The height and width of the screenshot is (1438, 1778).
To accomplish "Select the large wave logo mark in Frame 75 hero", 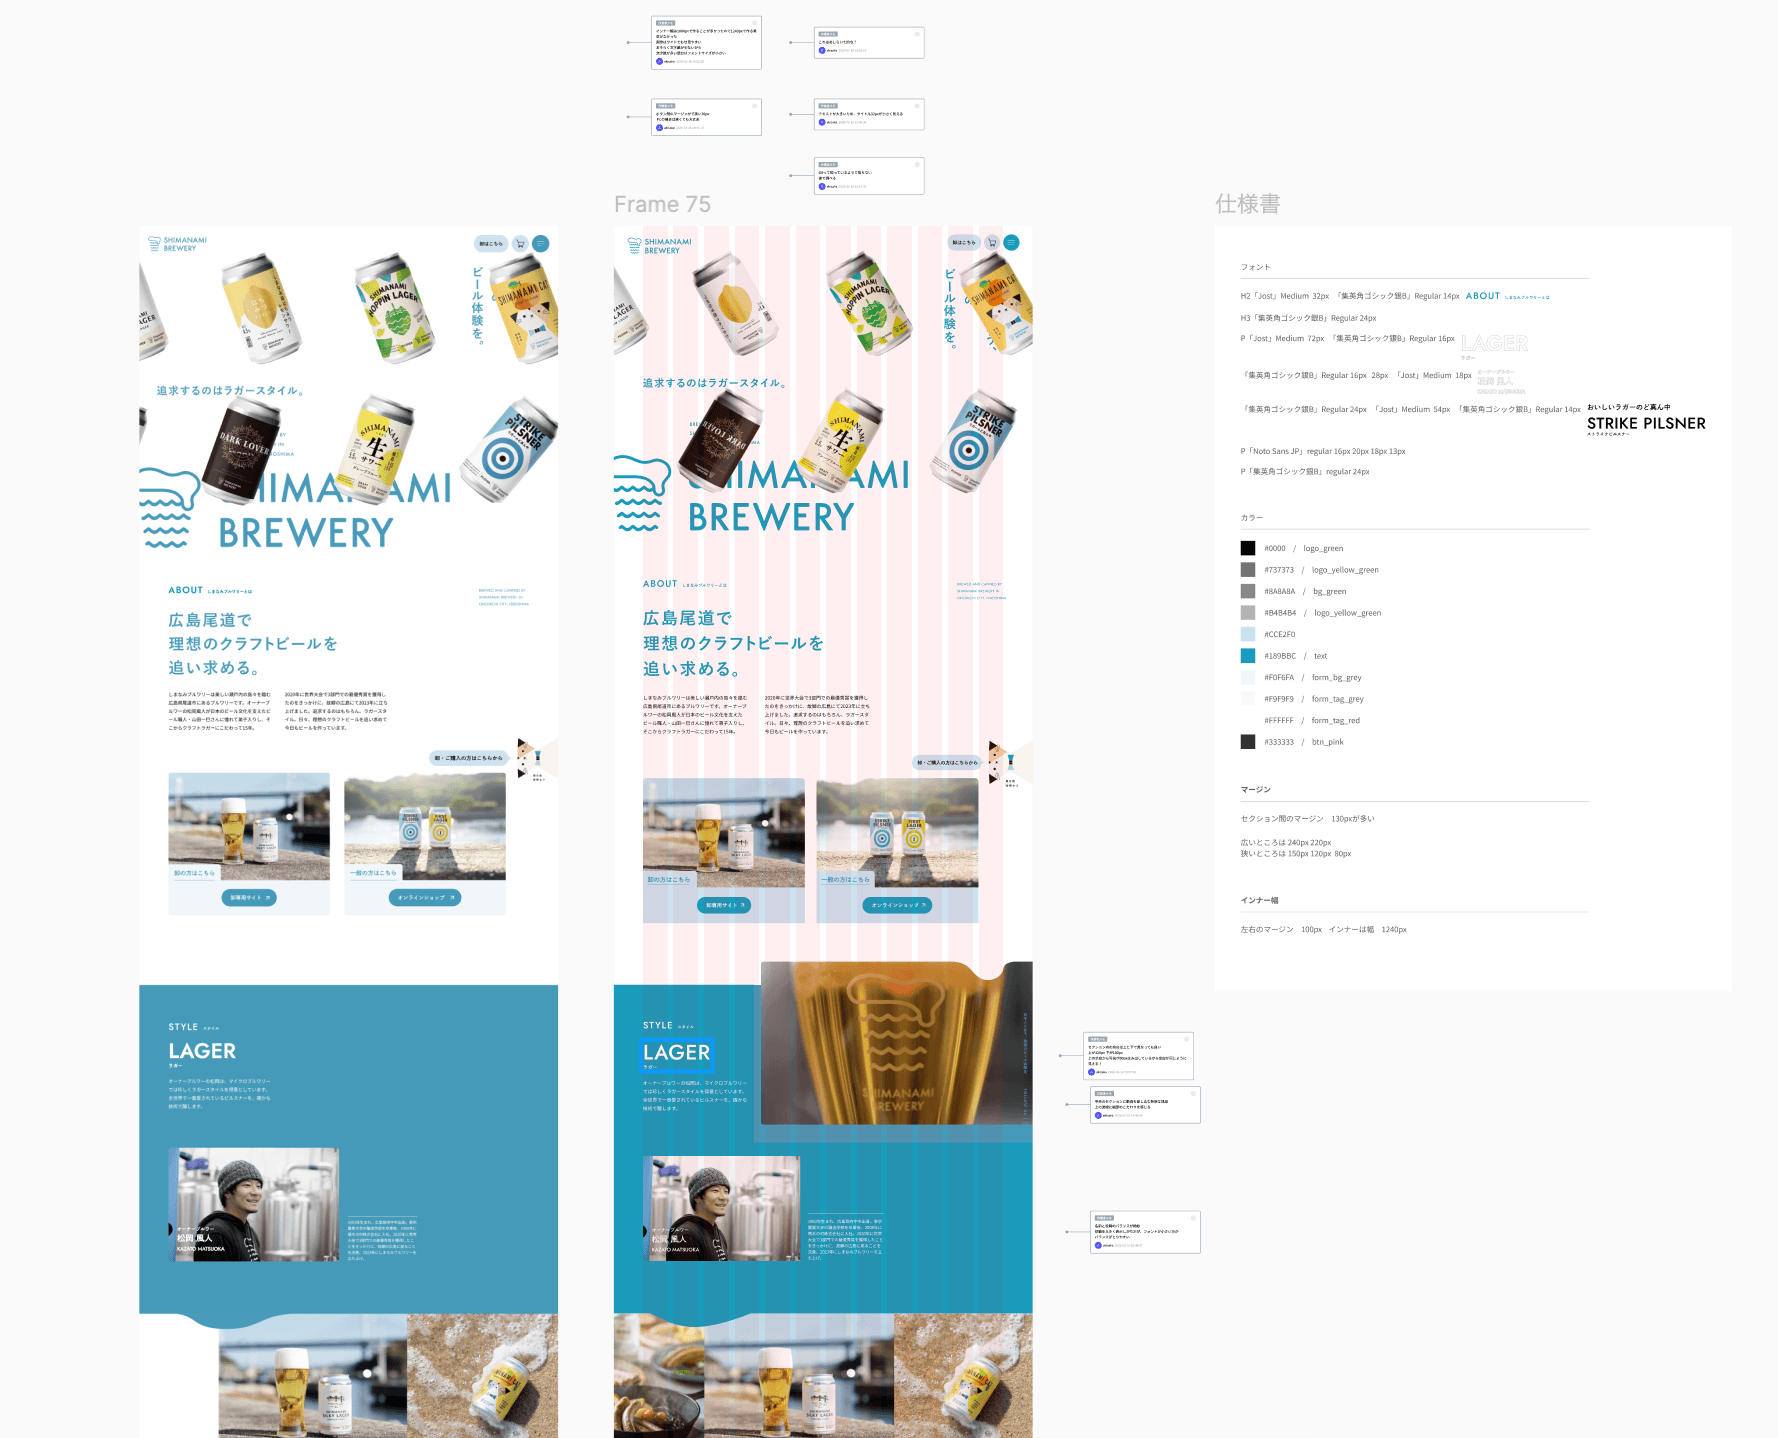I will click(x=640, y=493).
